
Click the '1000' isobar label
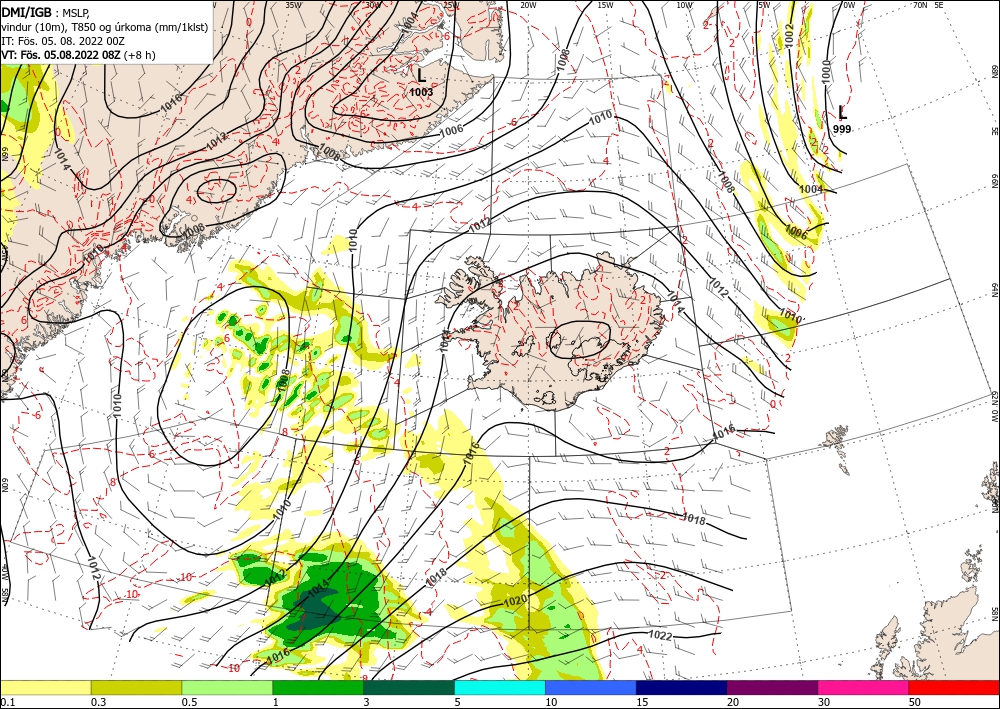(827, 71)
